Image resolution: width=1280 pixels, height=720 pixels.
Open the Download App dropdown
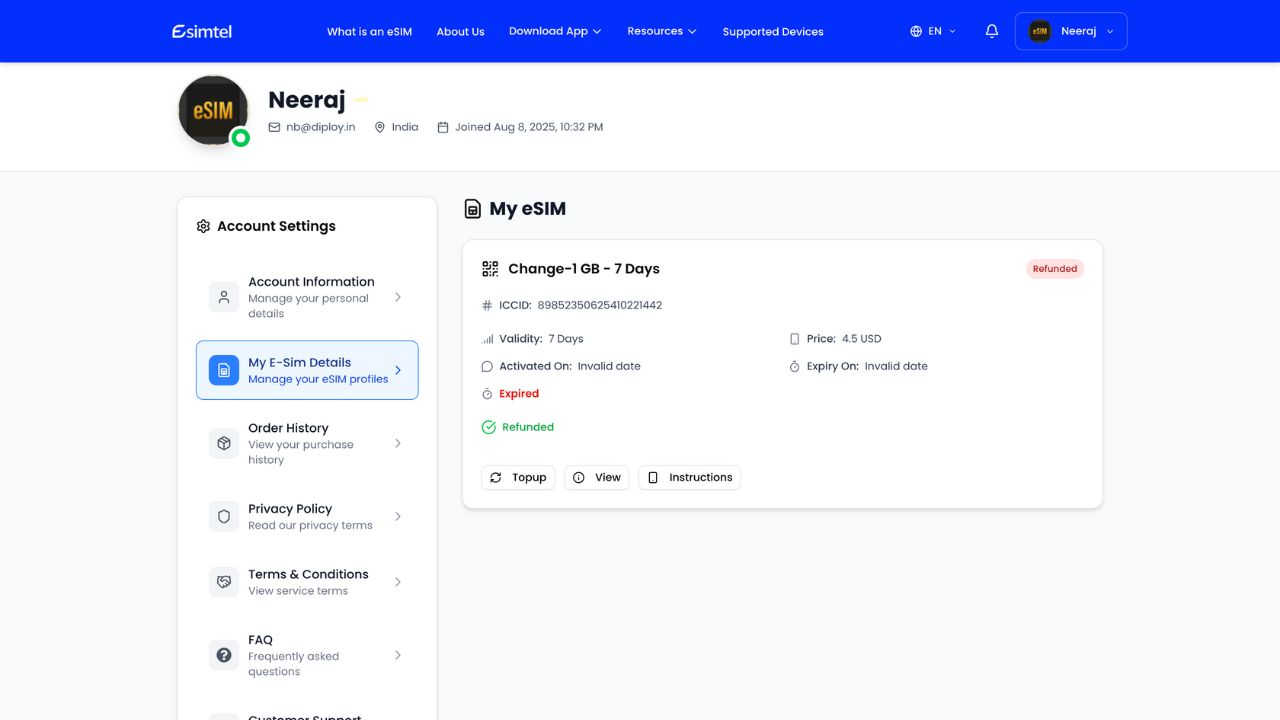tap(555, 31)
